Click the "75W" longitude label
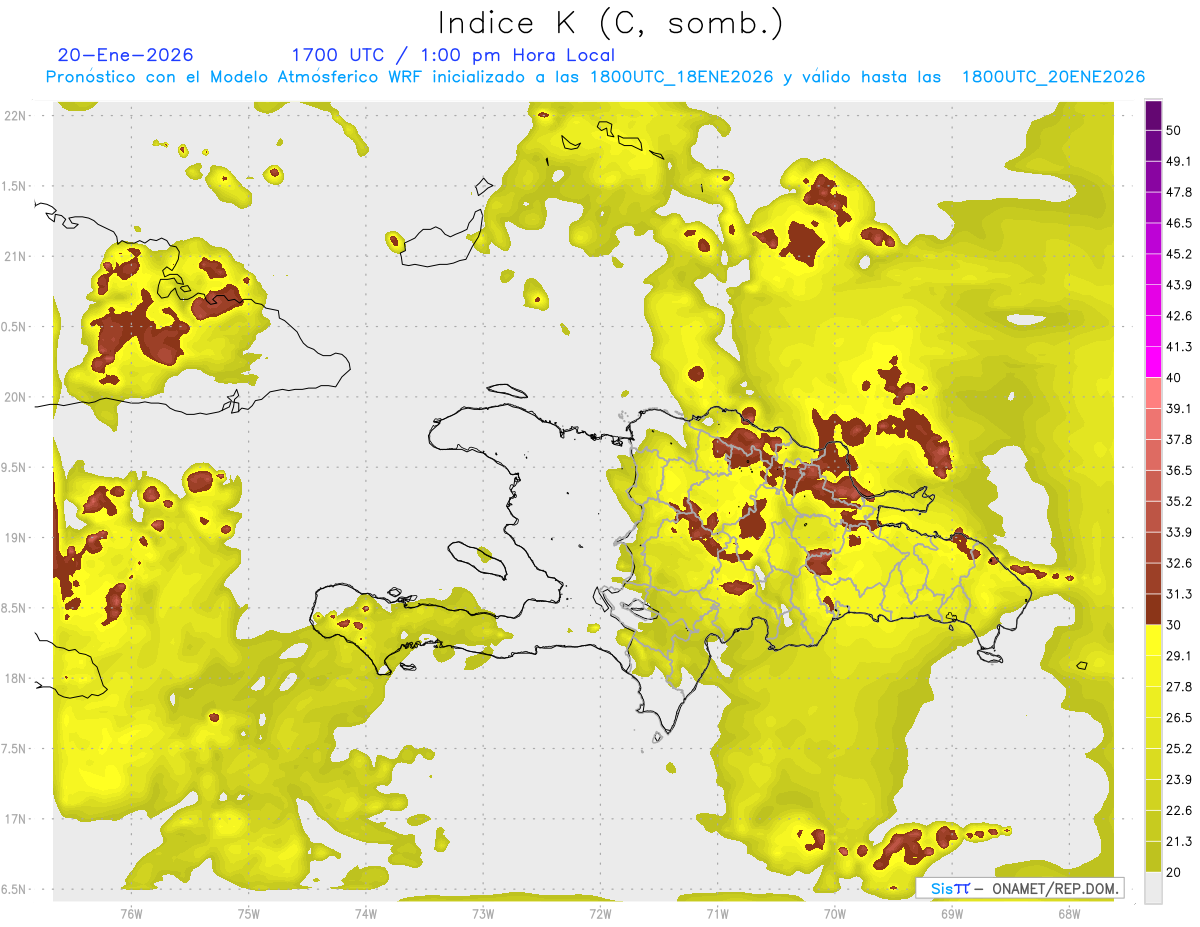Viewport: 1200px width, 927px height. 249,913
